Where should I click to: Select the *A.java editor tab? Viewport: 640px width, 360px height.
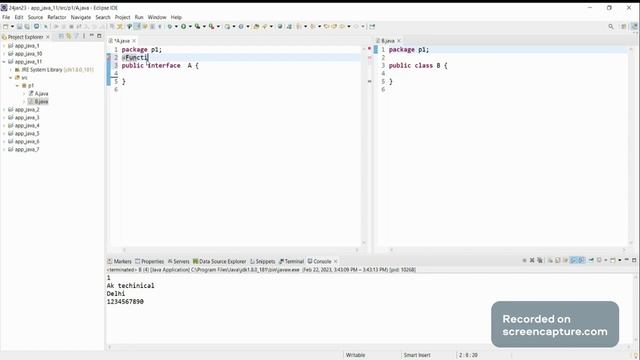(x=122, y=41)
